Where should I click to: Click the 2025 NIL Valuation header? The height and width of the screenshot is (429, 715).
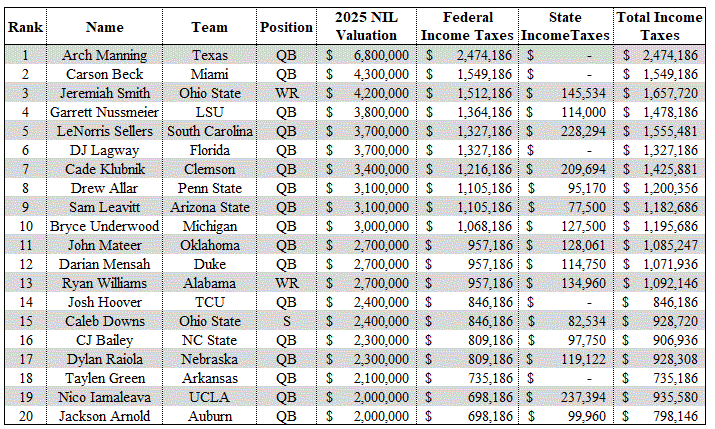coord(366,27)
